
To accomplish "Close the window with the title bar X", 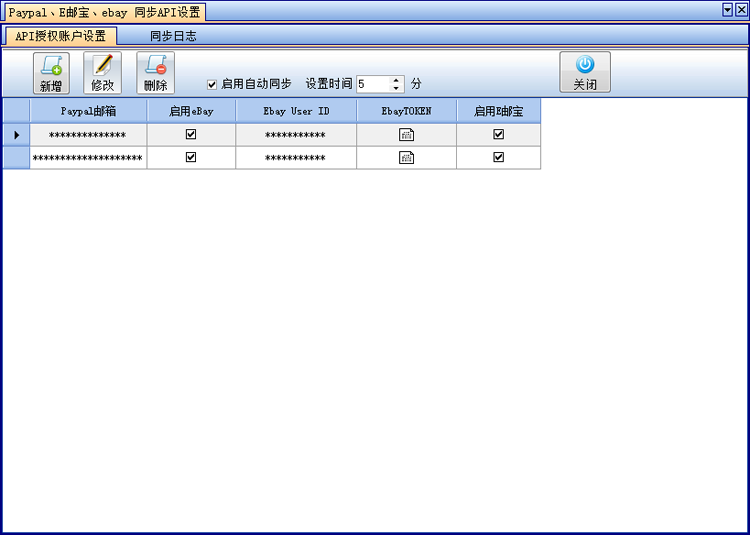I will point(741,10).
